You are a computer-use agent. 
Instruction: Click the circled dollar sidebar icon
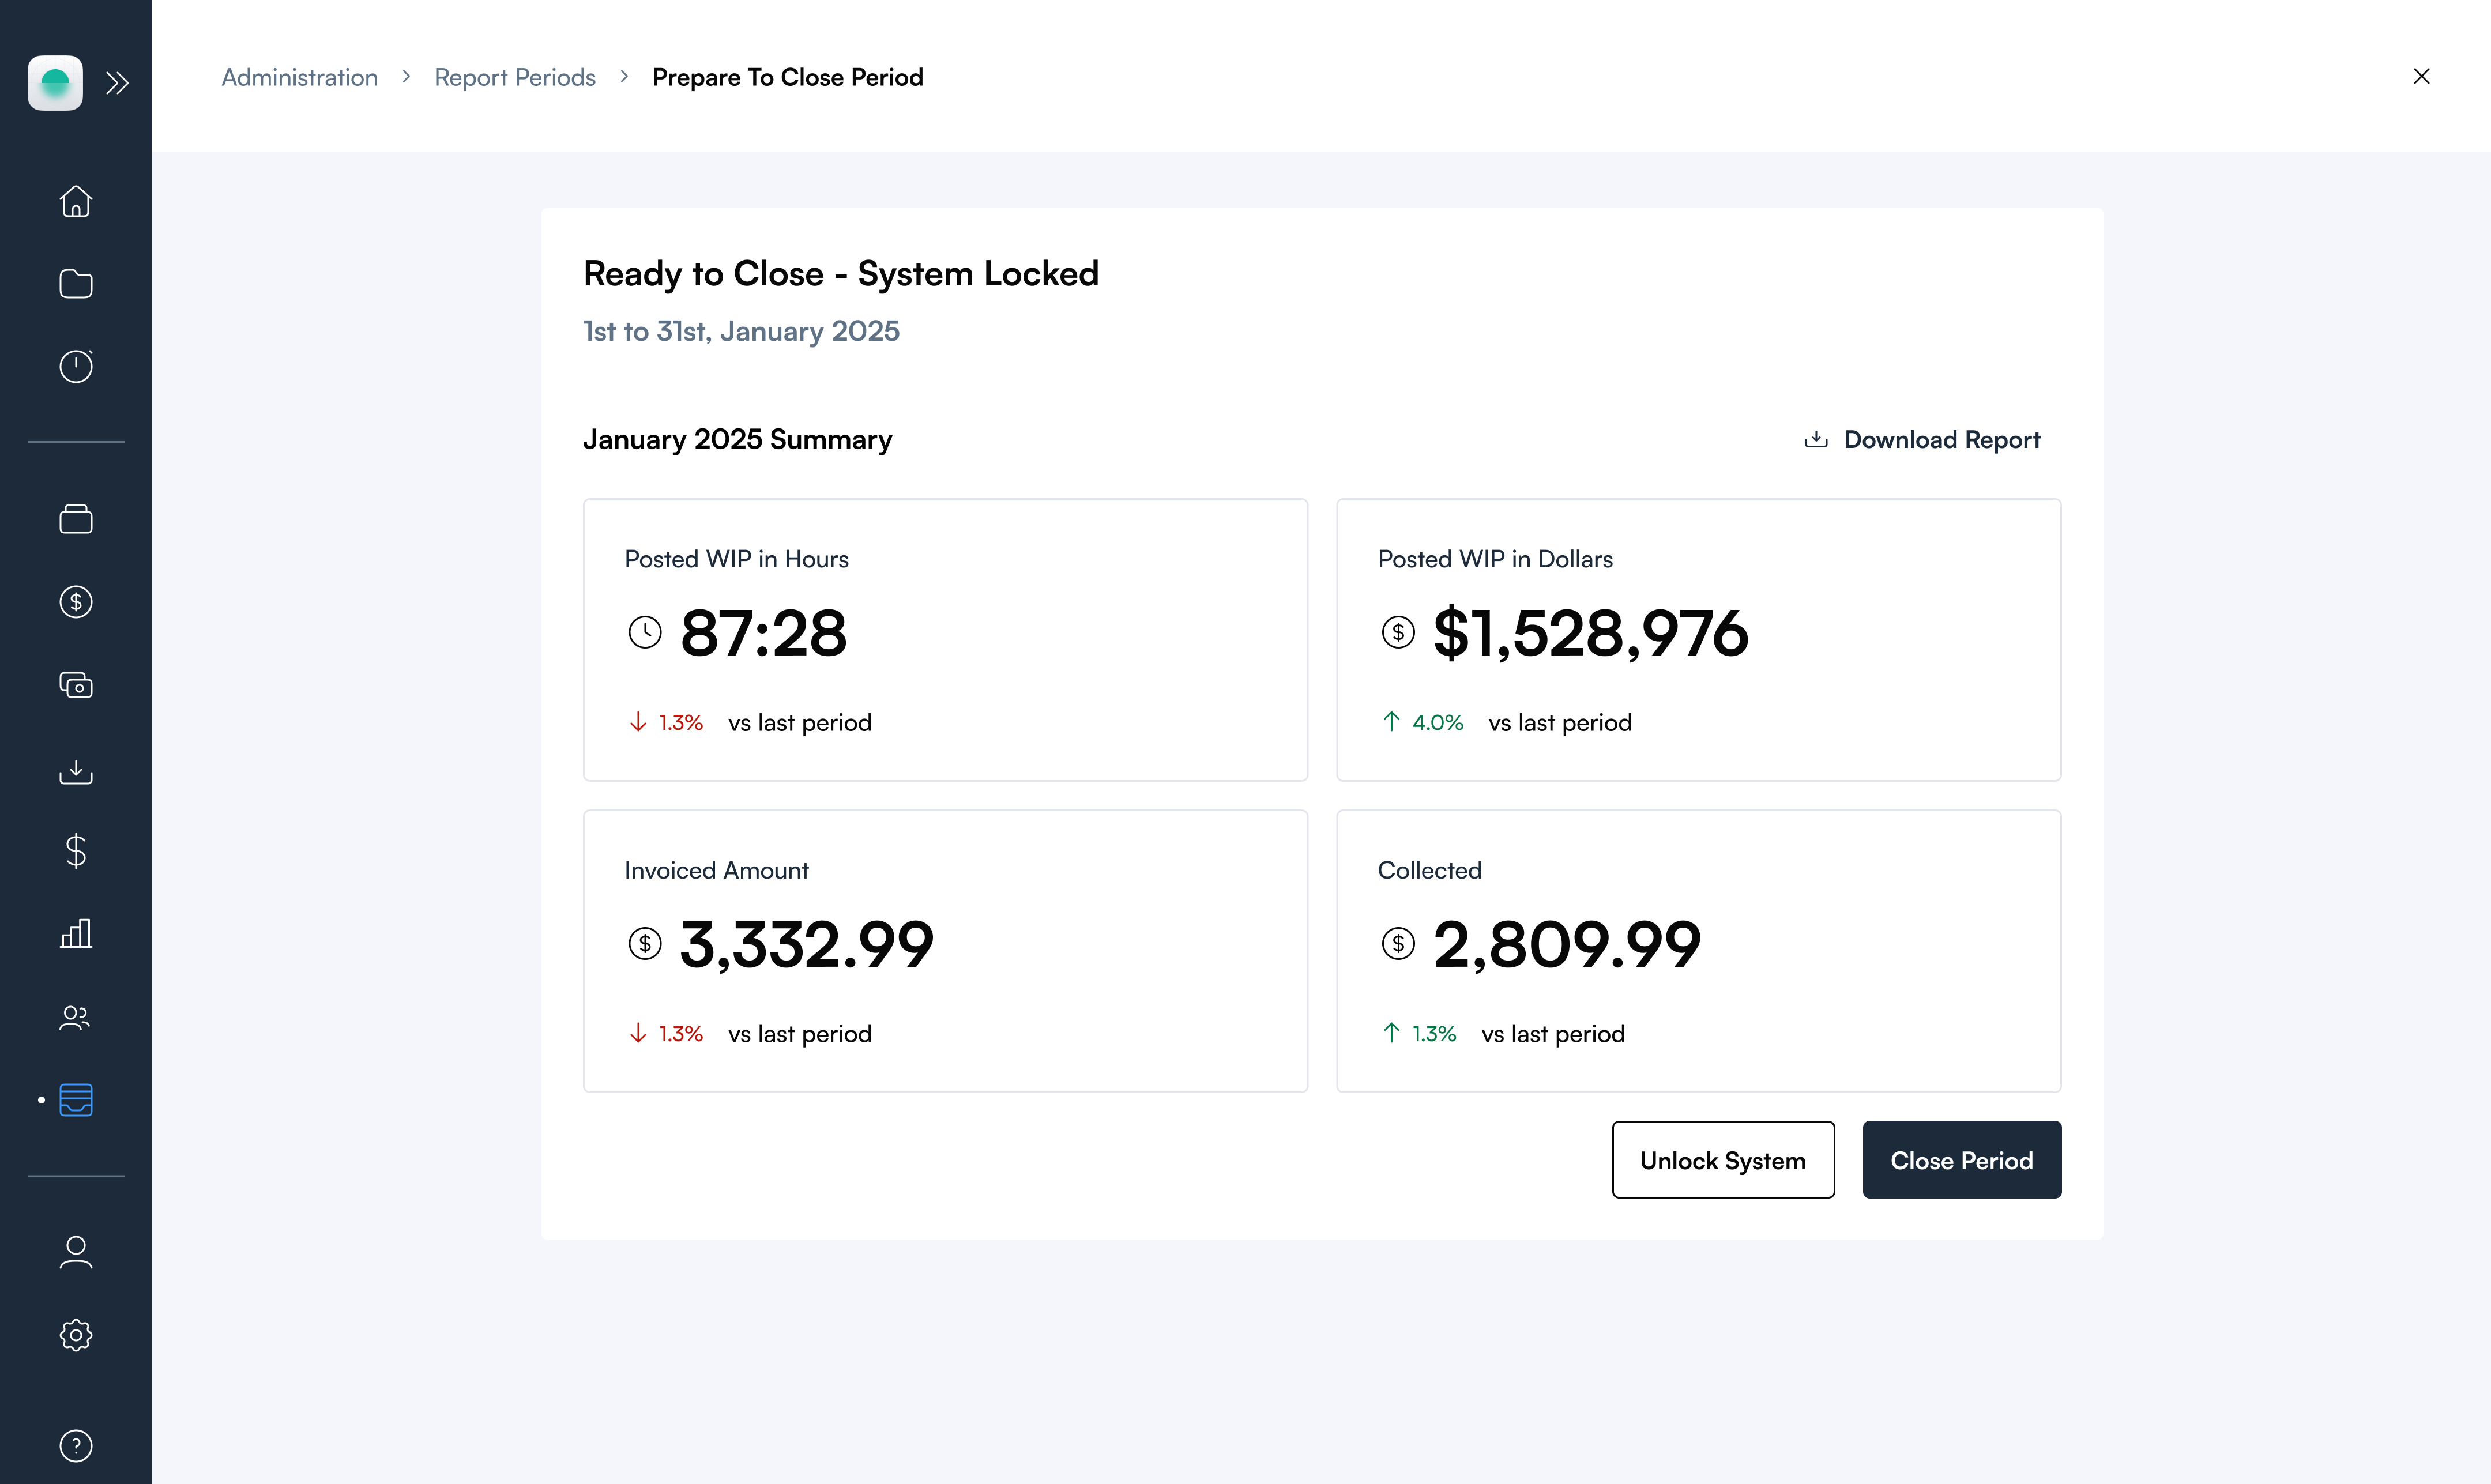[76, 602]
